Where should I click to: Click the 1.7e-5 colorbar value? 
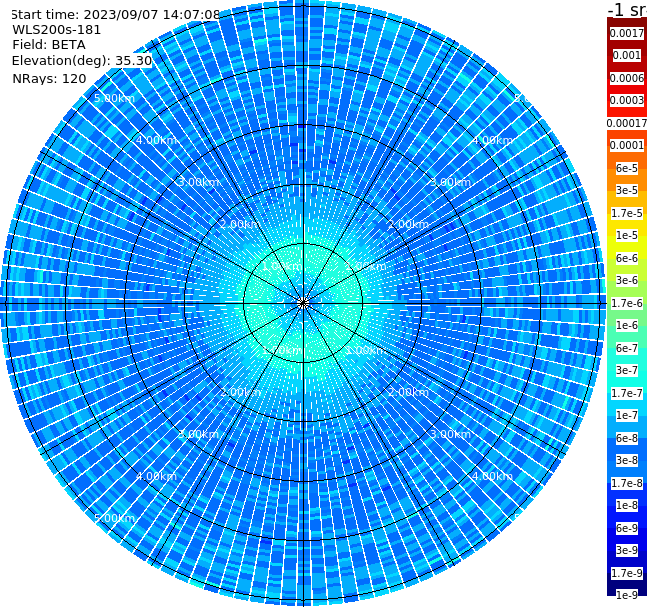[x=627, y=213]
